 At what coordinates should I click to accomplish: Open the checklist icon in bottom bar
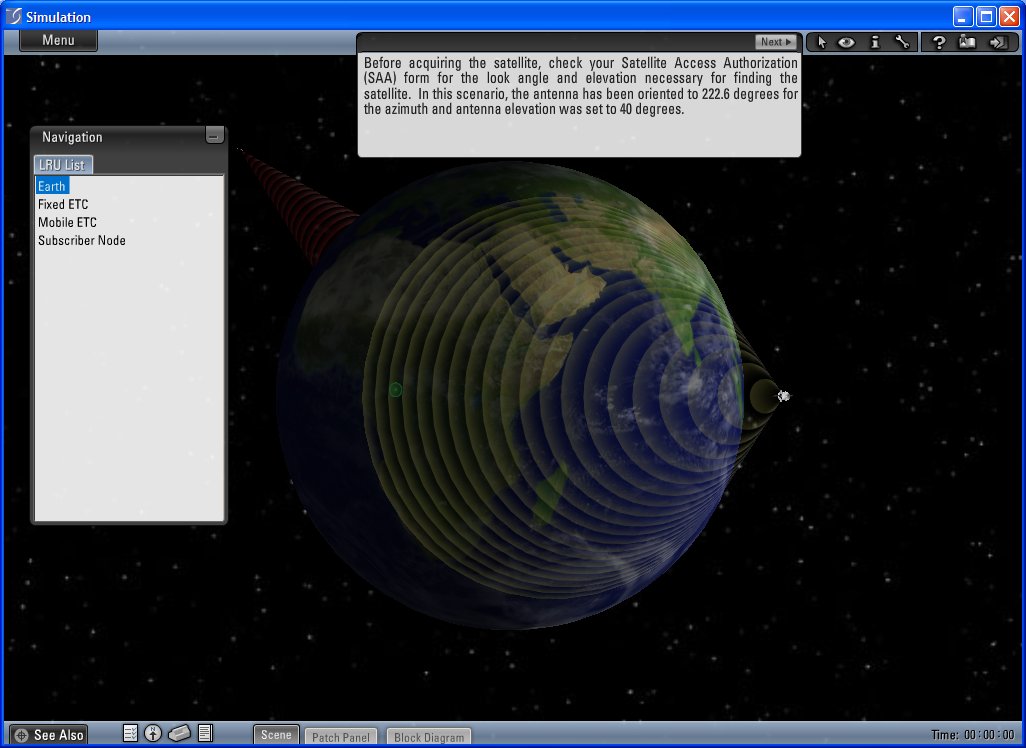pyautogui.click(x=130, y=733)
